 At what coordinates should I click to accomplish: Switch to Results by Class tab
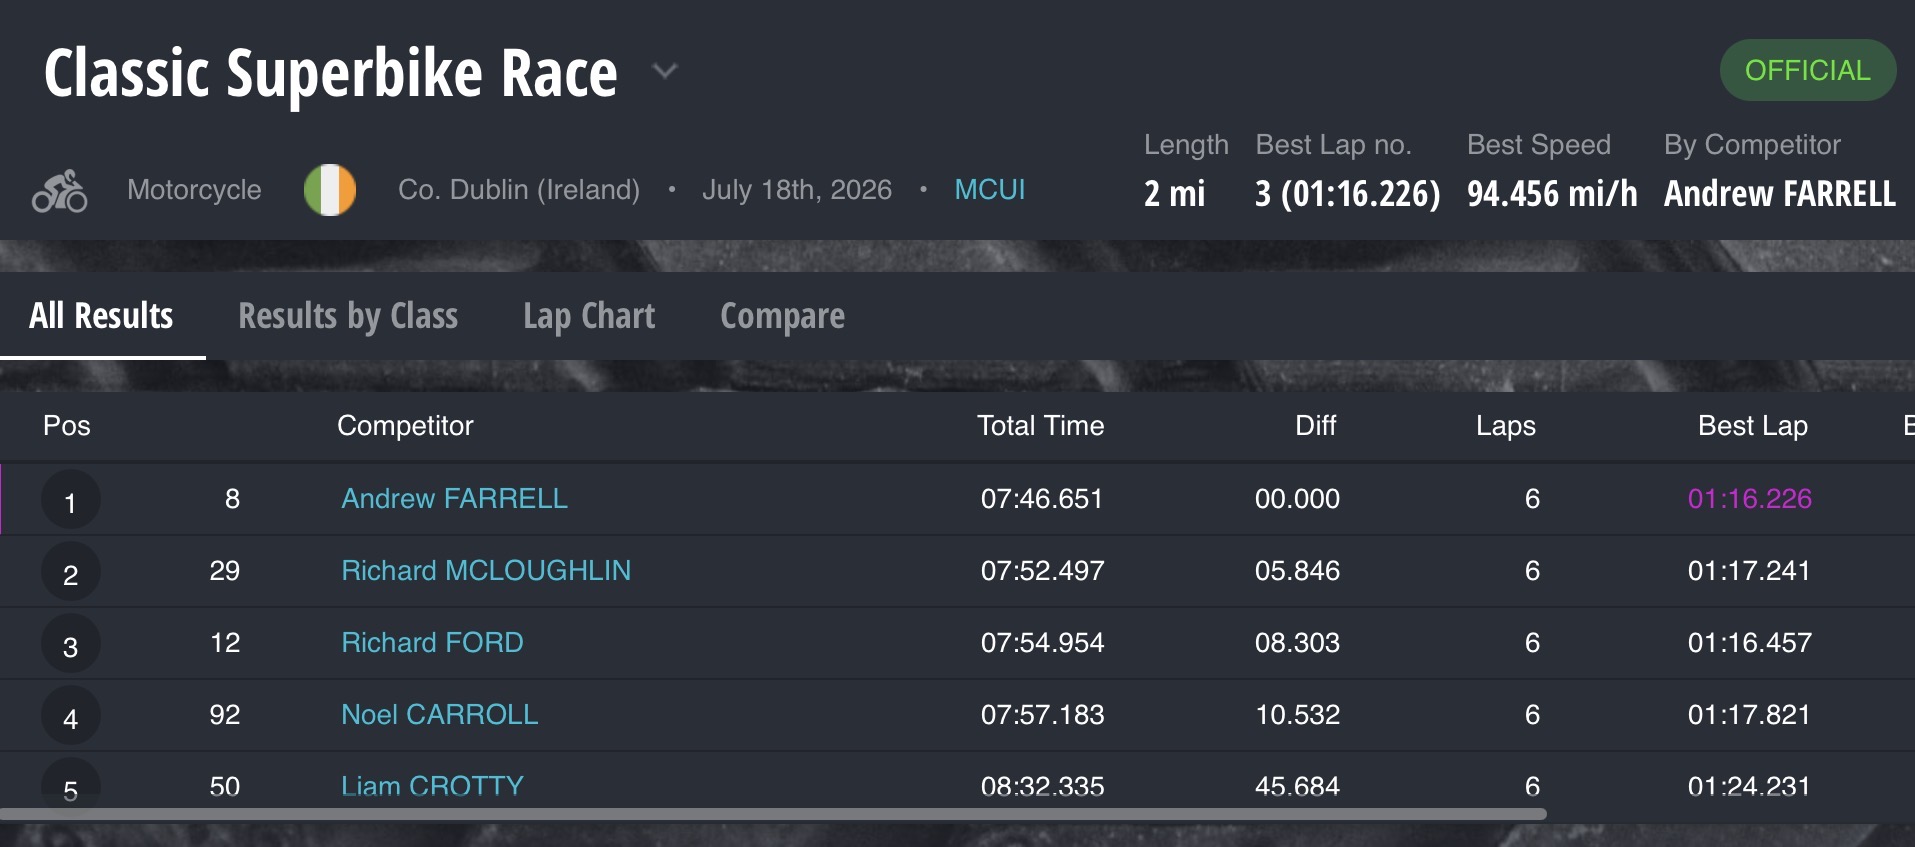pyautogui.click(x=348, y=316)
